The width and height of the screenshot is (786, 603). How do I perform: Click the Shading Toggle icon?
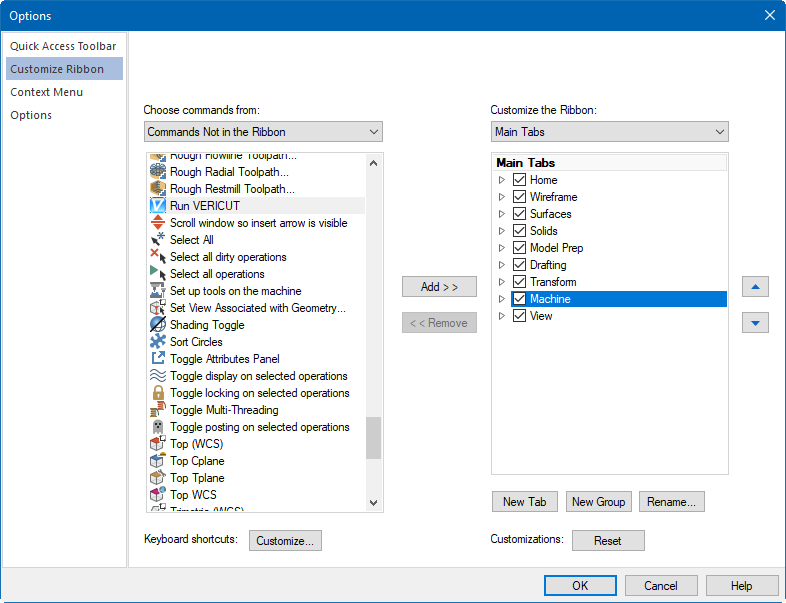pyautogui.click(x=157, y=325)
